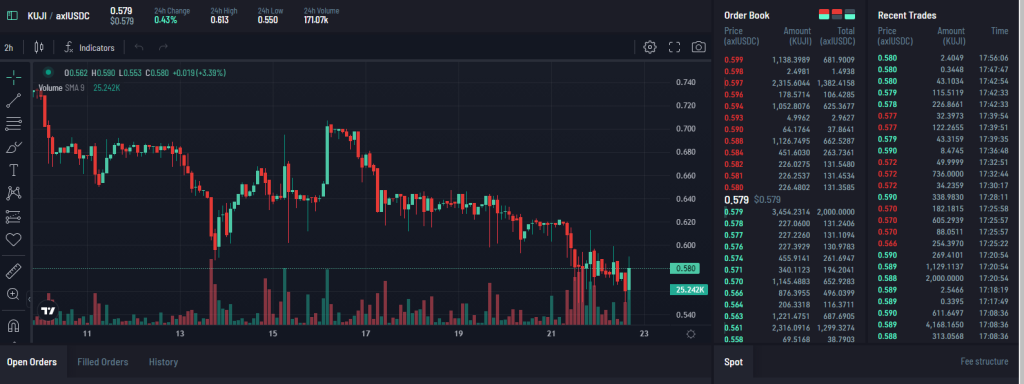
Task: Open the 2h timeframe selector
Action: coord(9,48)
